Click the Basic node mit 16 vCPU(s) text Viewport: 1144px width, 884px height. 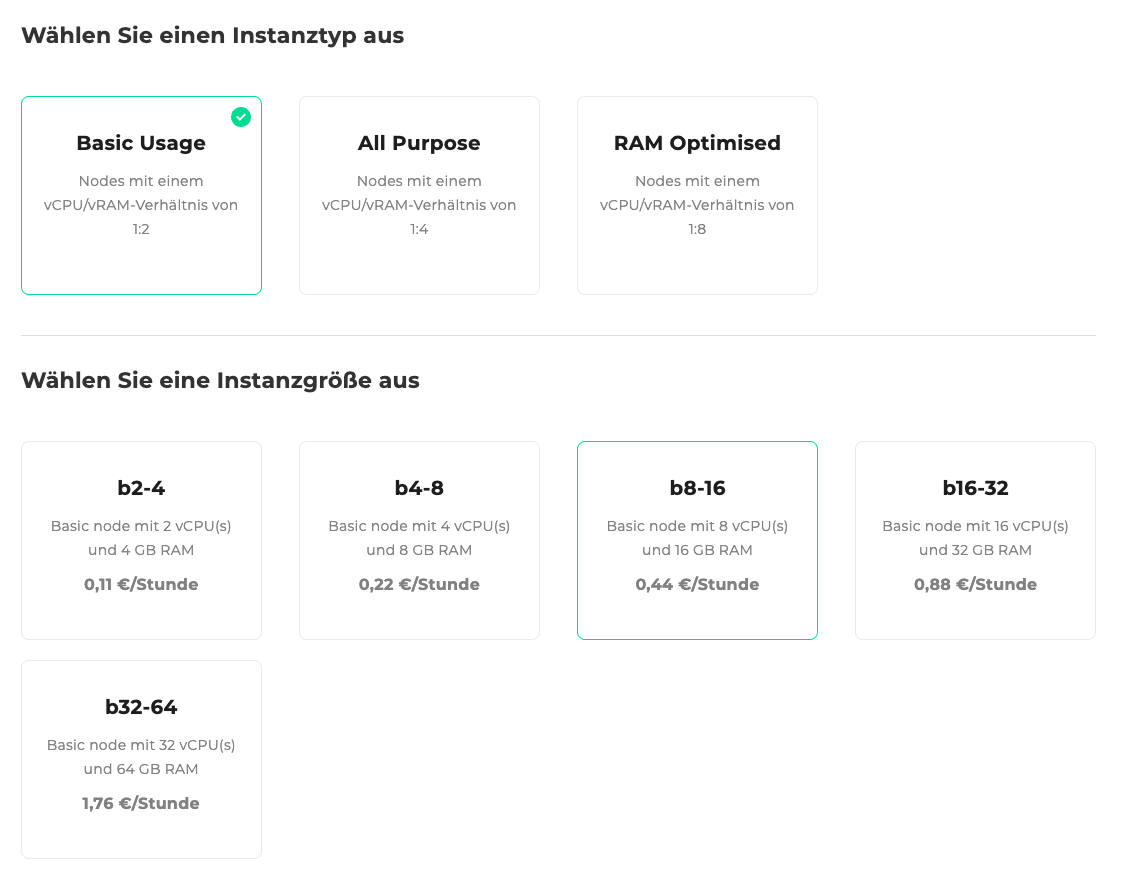click(x=975, y=525)
